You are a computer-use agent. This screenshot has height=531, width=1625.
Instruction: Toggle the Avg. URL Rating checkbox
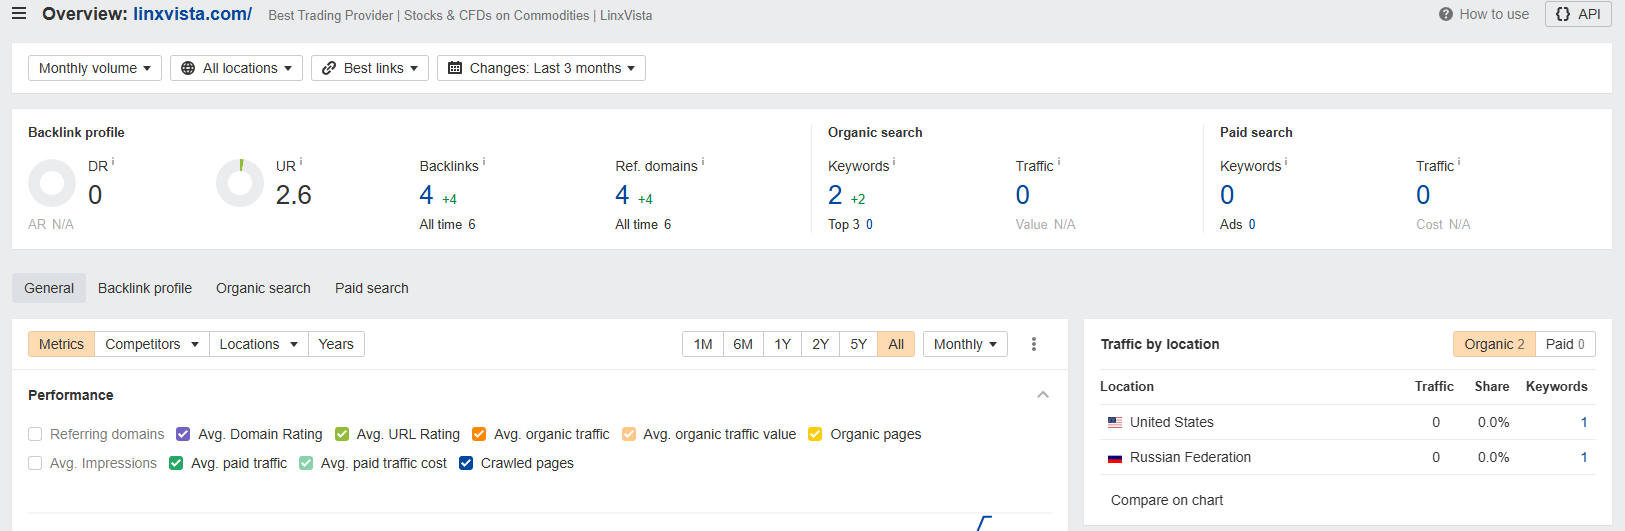[x=342, y=434]
